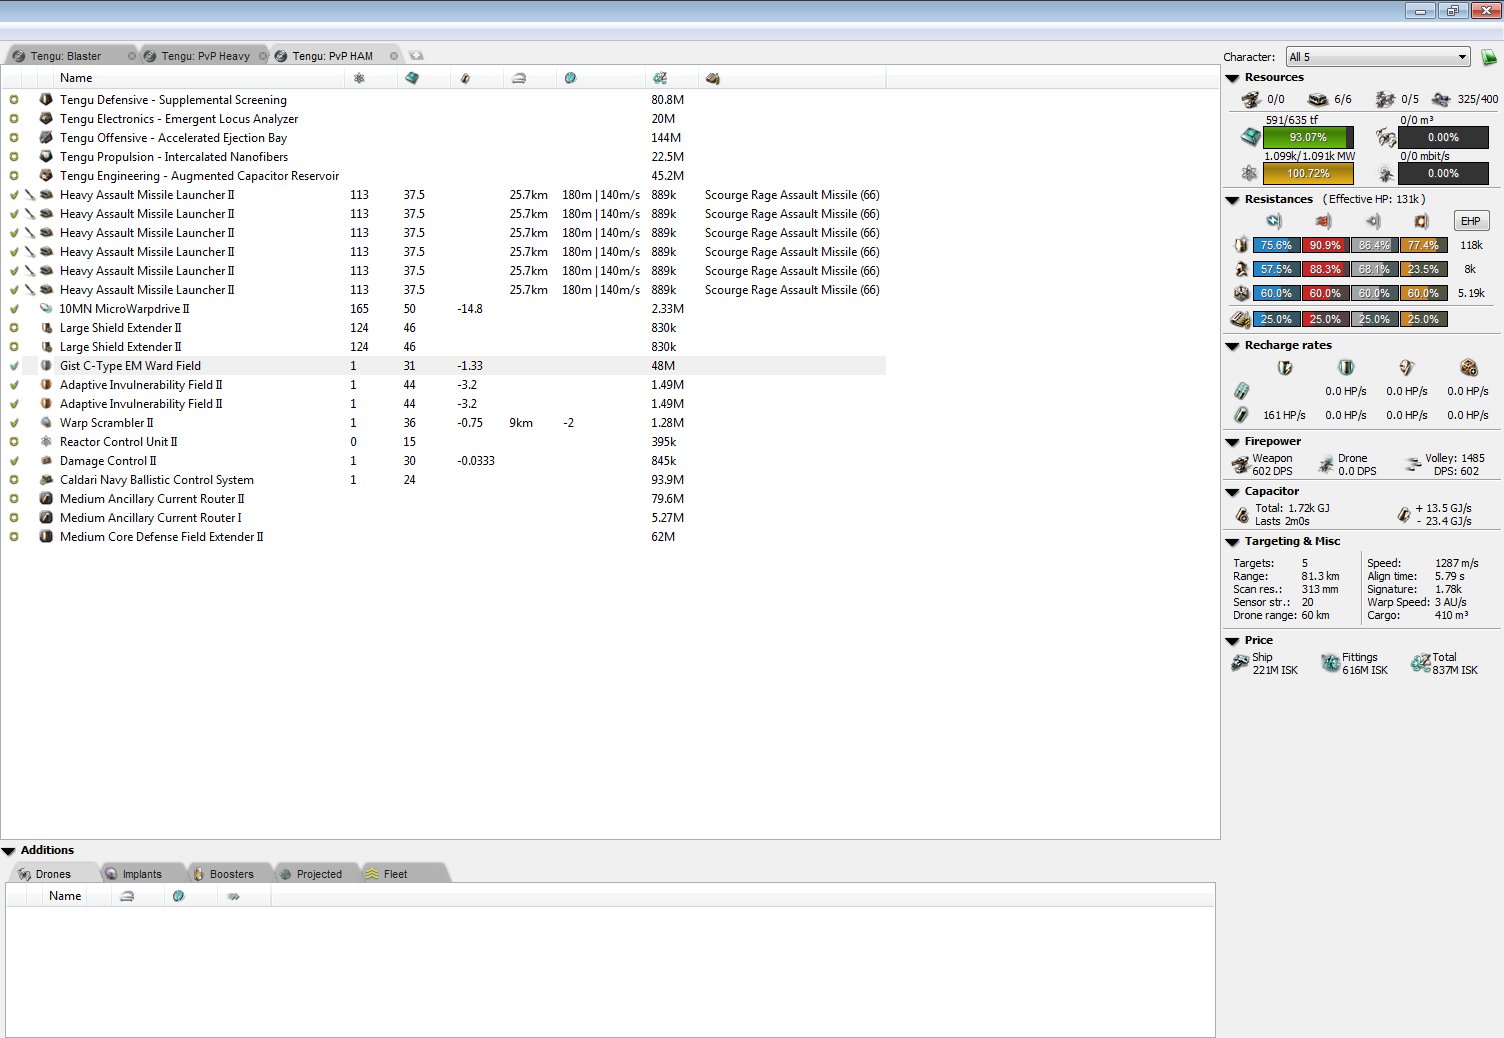Toggle the Medium Ancillary Current Router I state indicator
Image resolution: width=1504 pixels, height=1038 pixels.
(x=14, y=518)
